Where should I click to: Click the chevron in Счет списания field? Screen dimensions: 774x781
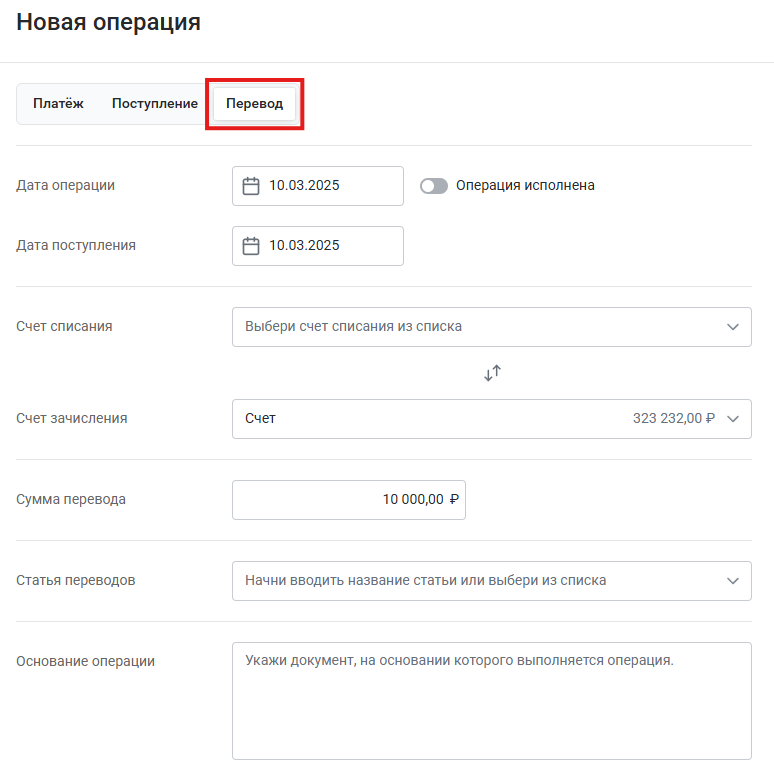coord(732,327)
